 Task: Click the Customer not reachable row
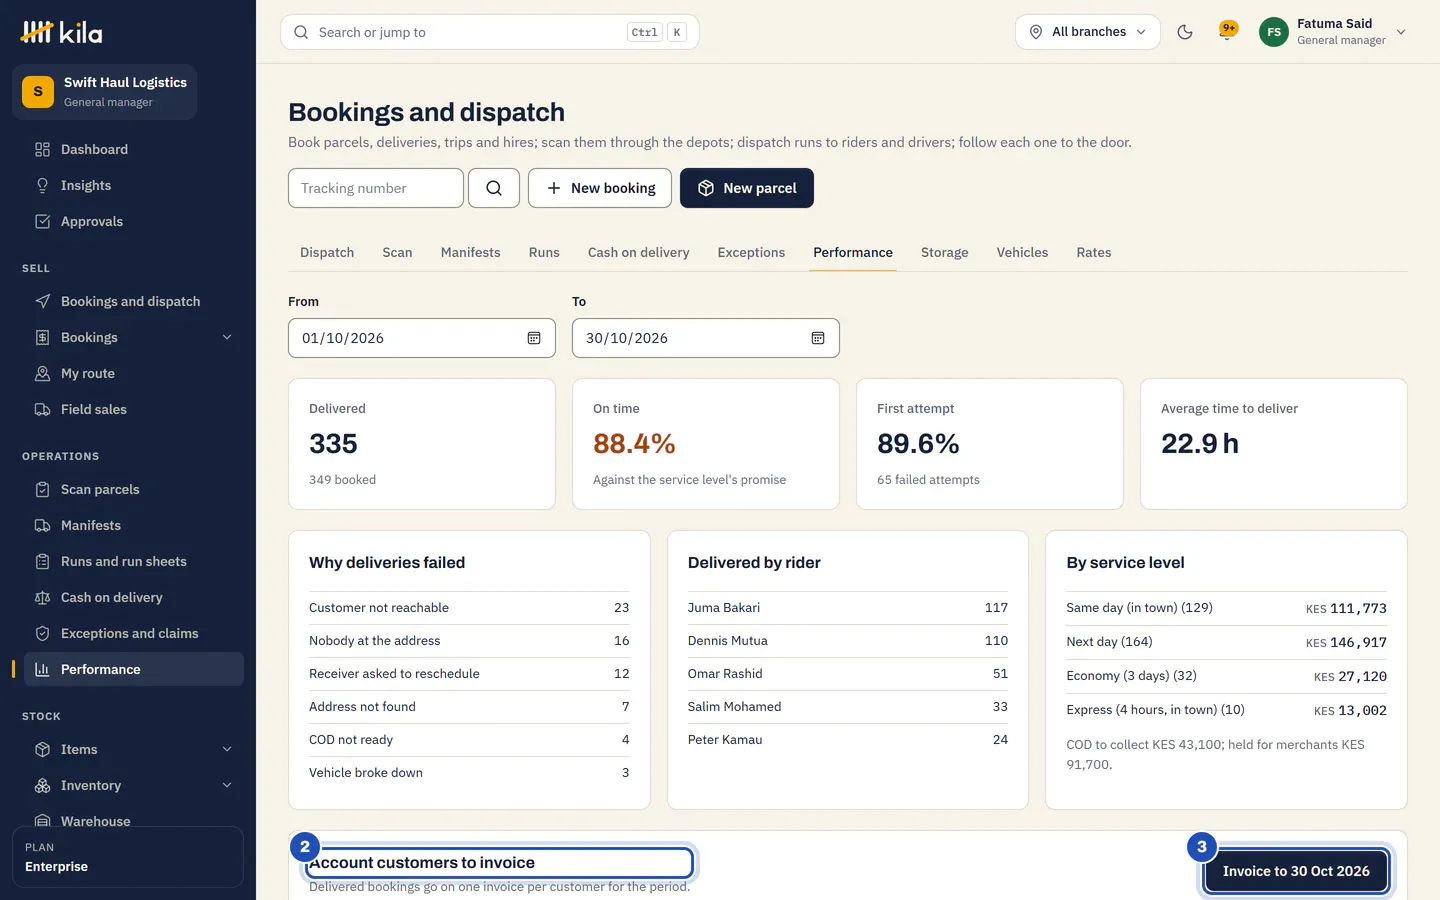(469, 608)
